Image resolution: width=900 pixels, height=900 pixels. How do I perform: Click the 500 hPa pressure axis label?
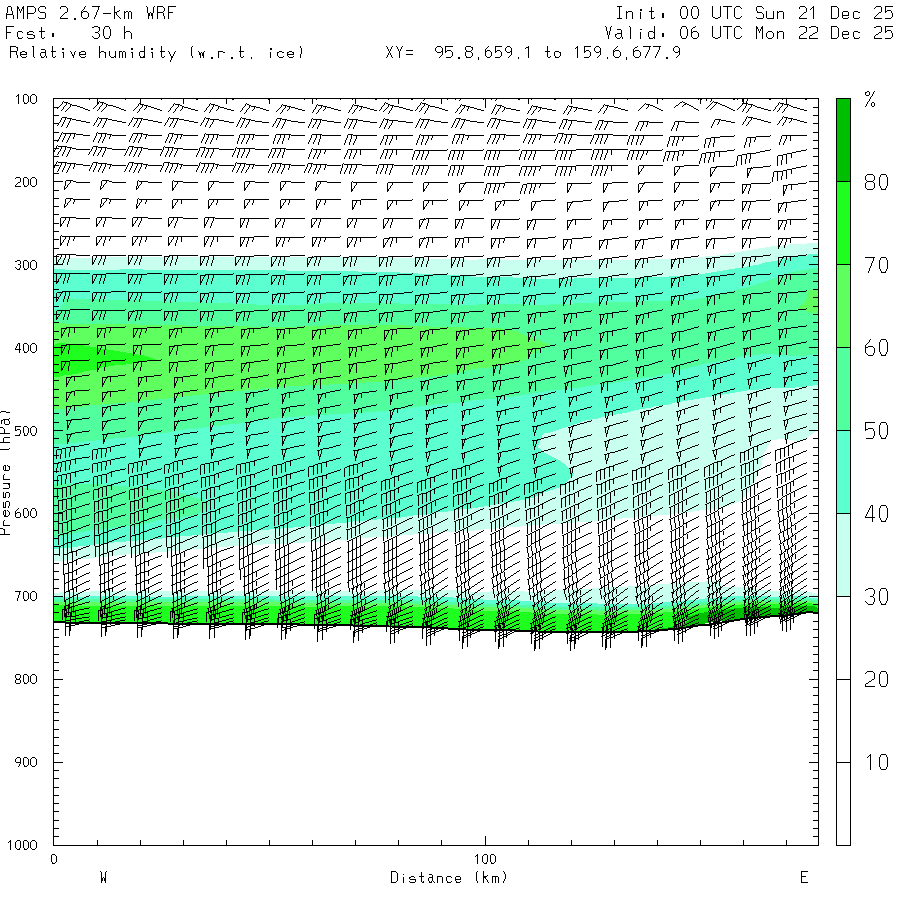(26, 431)
